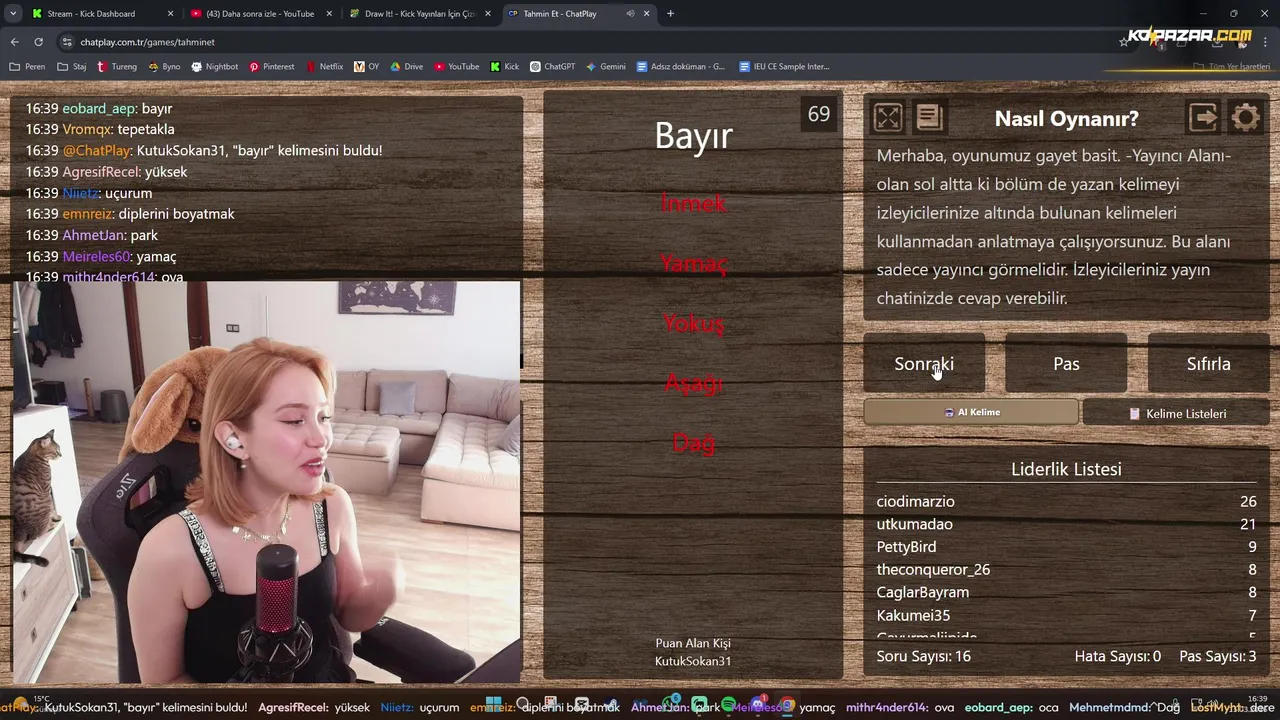Select the AI Kelime tab
Viewport: 1280px width, 720px height.
pyautogui.click(x=971, y=412)
